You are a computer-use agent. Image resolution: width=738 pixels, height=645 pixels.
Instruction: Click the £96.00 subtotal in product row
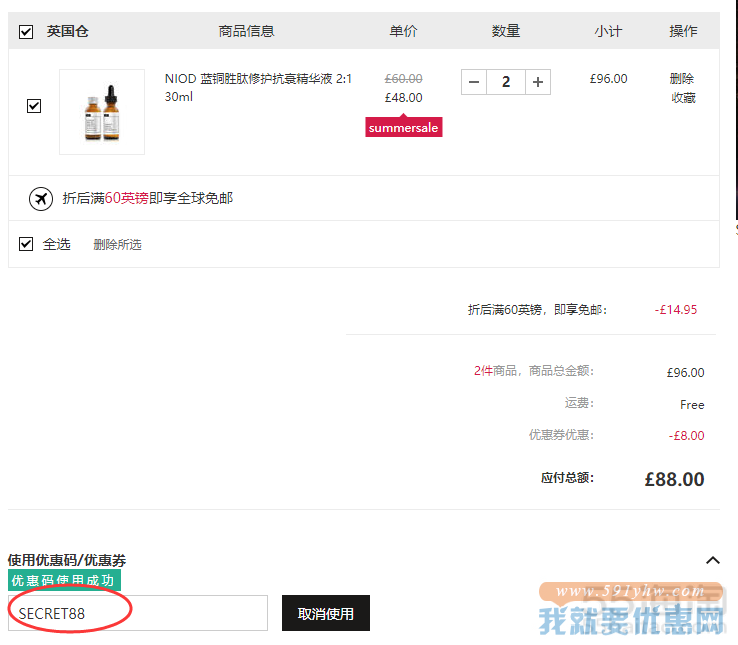(x=609, y=79)
